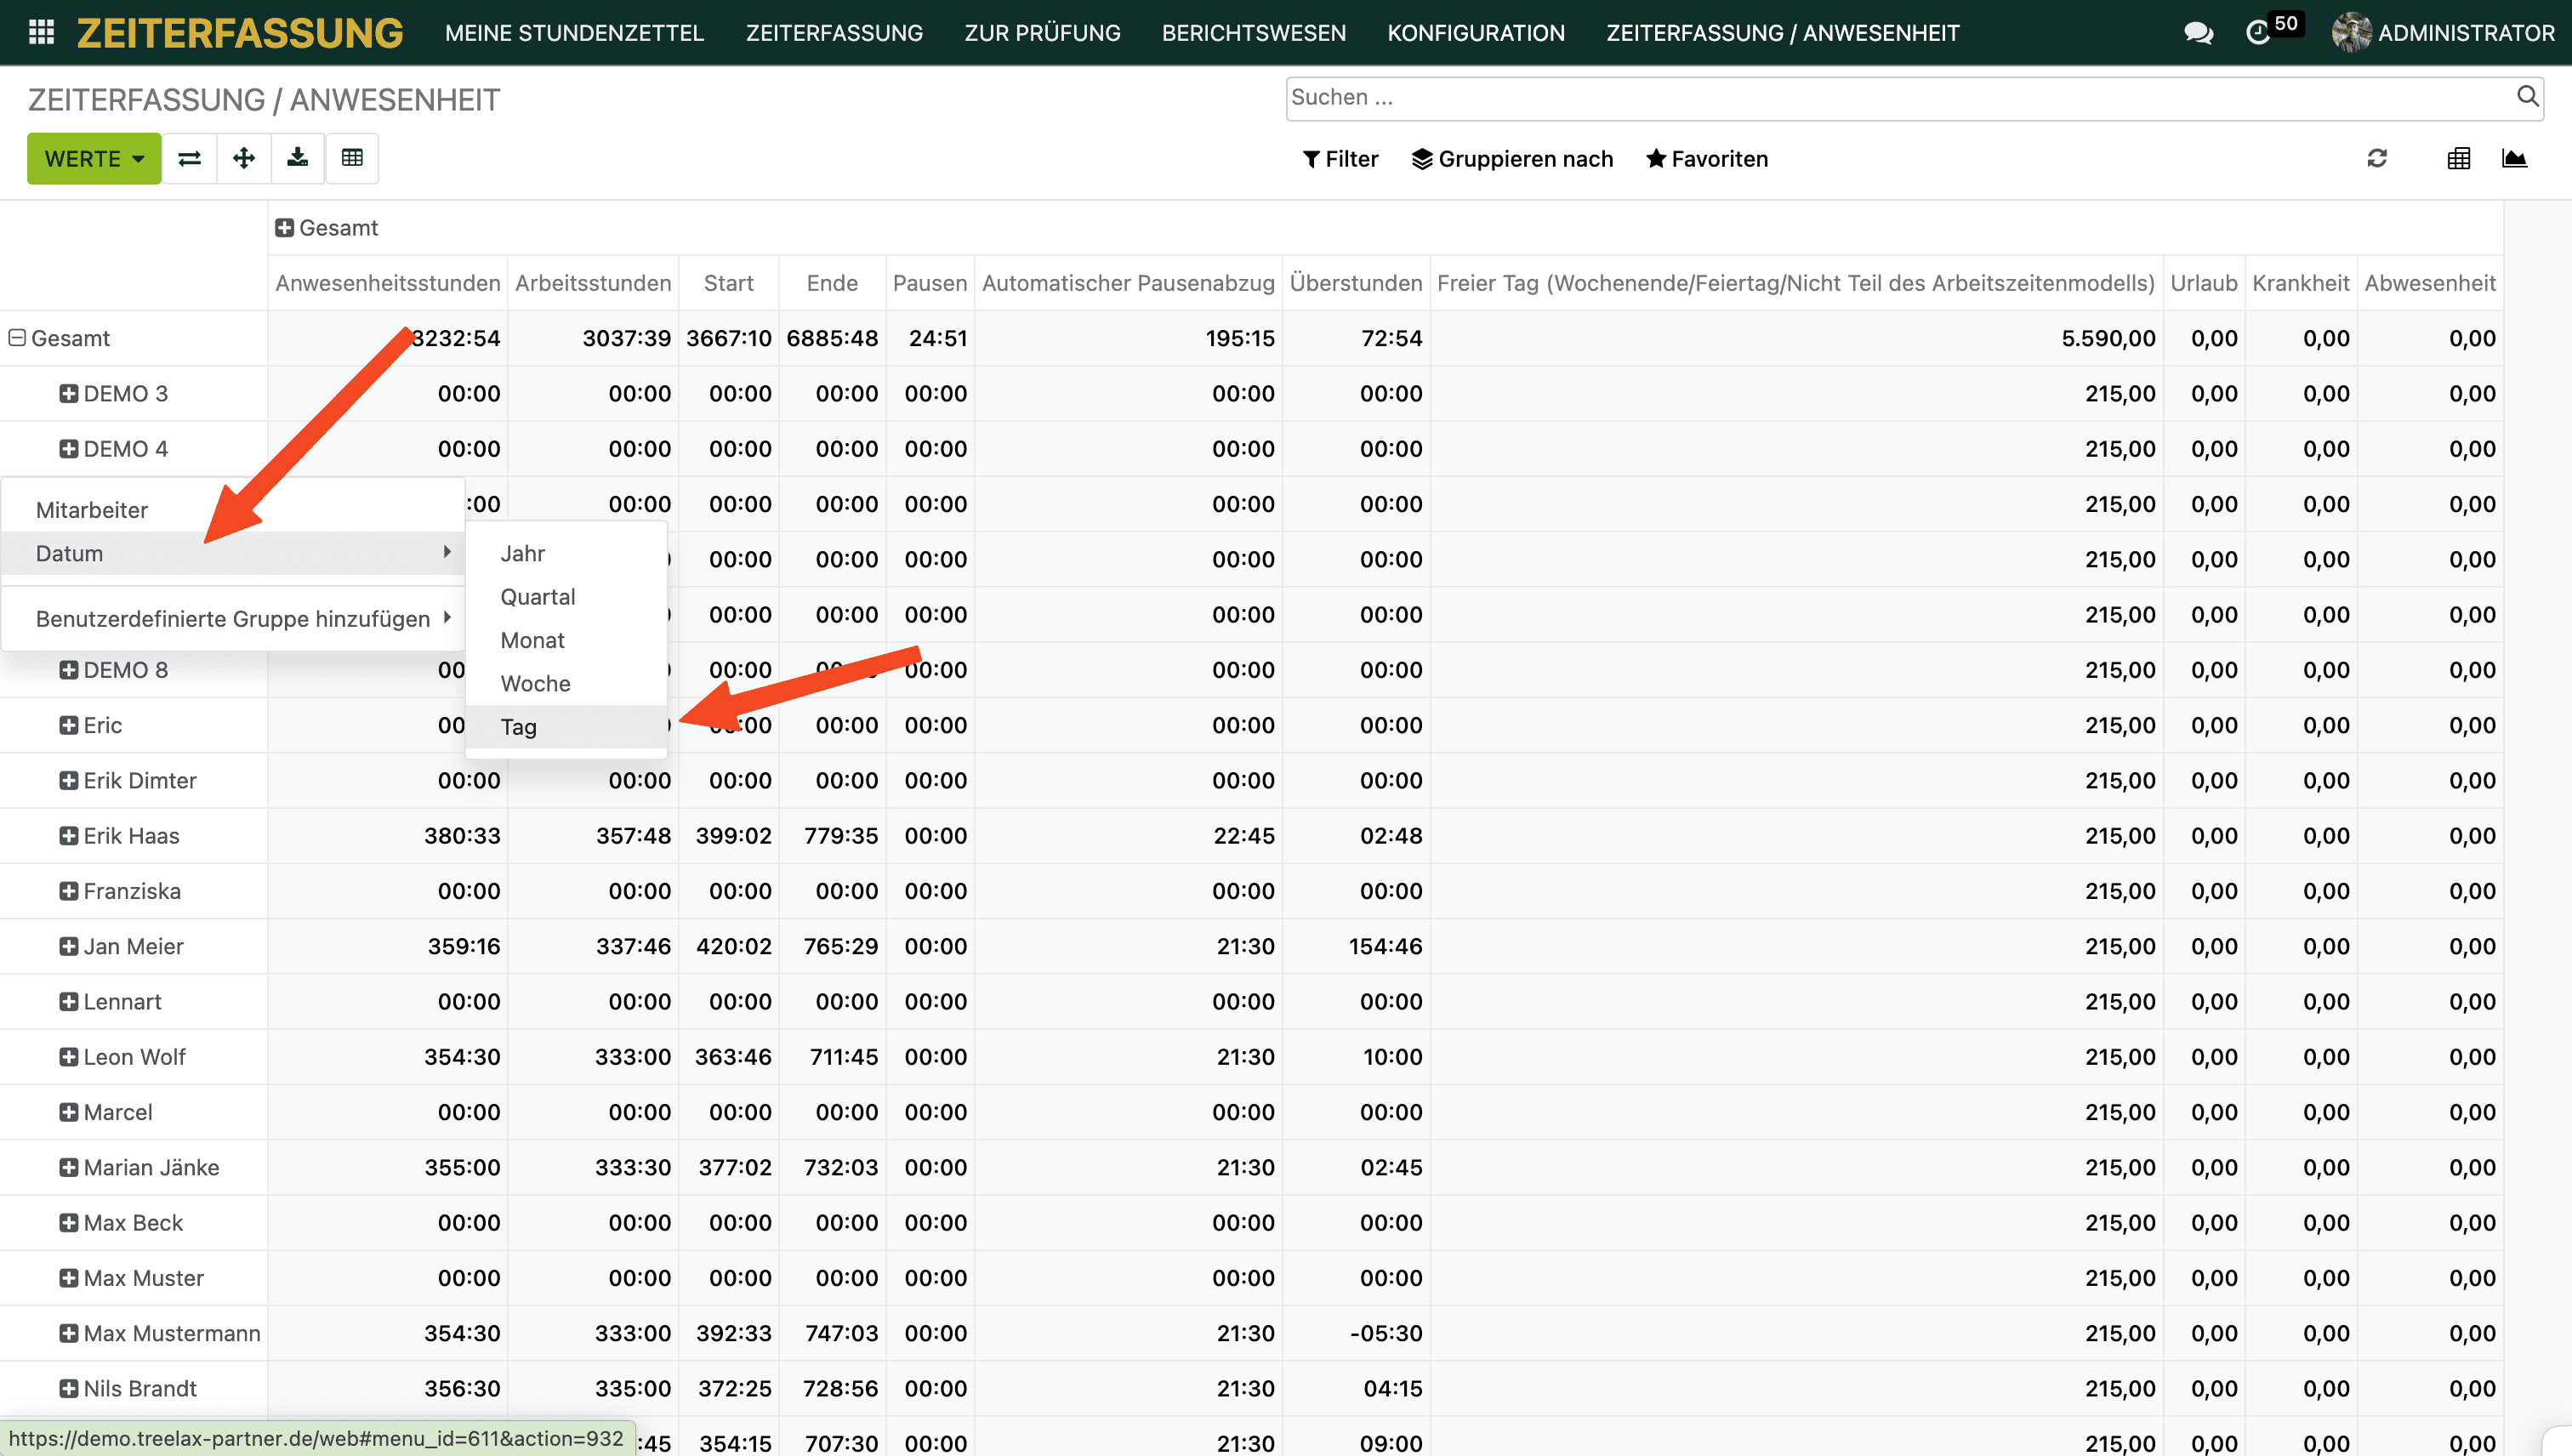
Task: Switch to the graph chart view
Action: click(x=2514, y=158)
